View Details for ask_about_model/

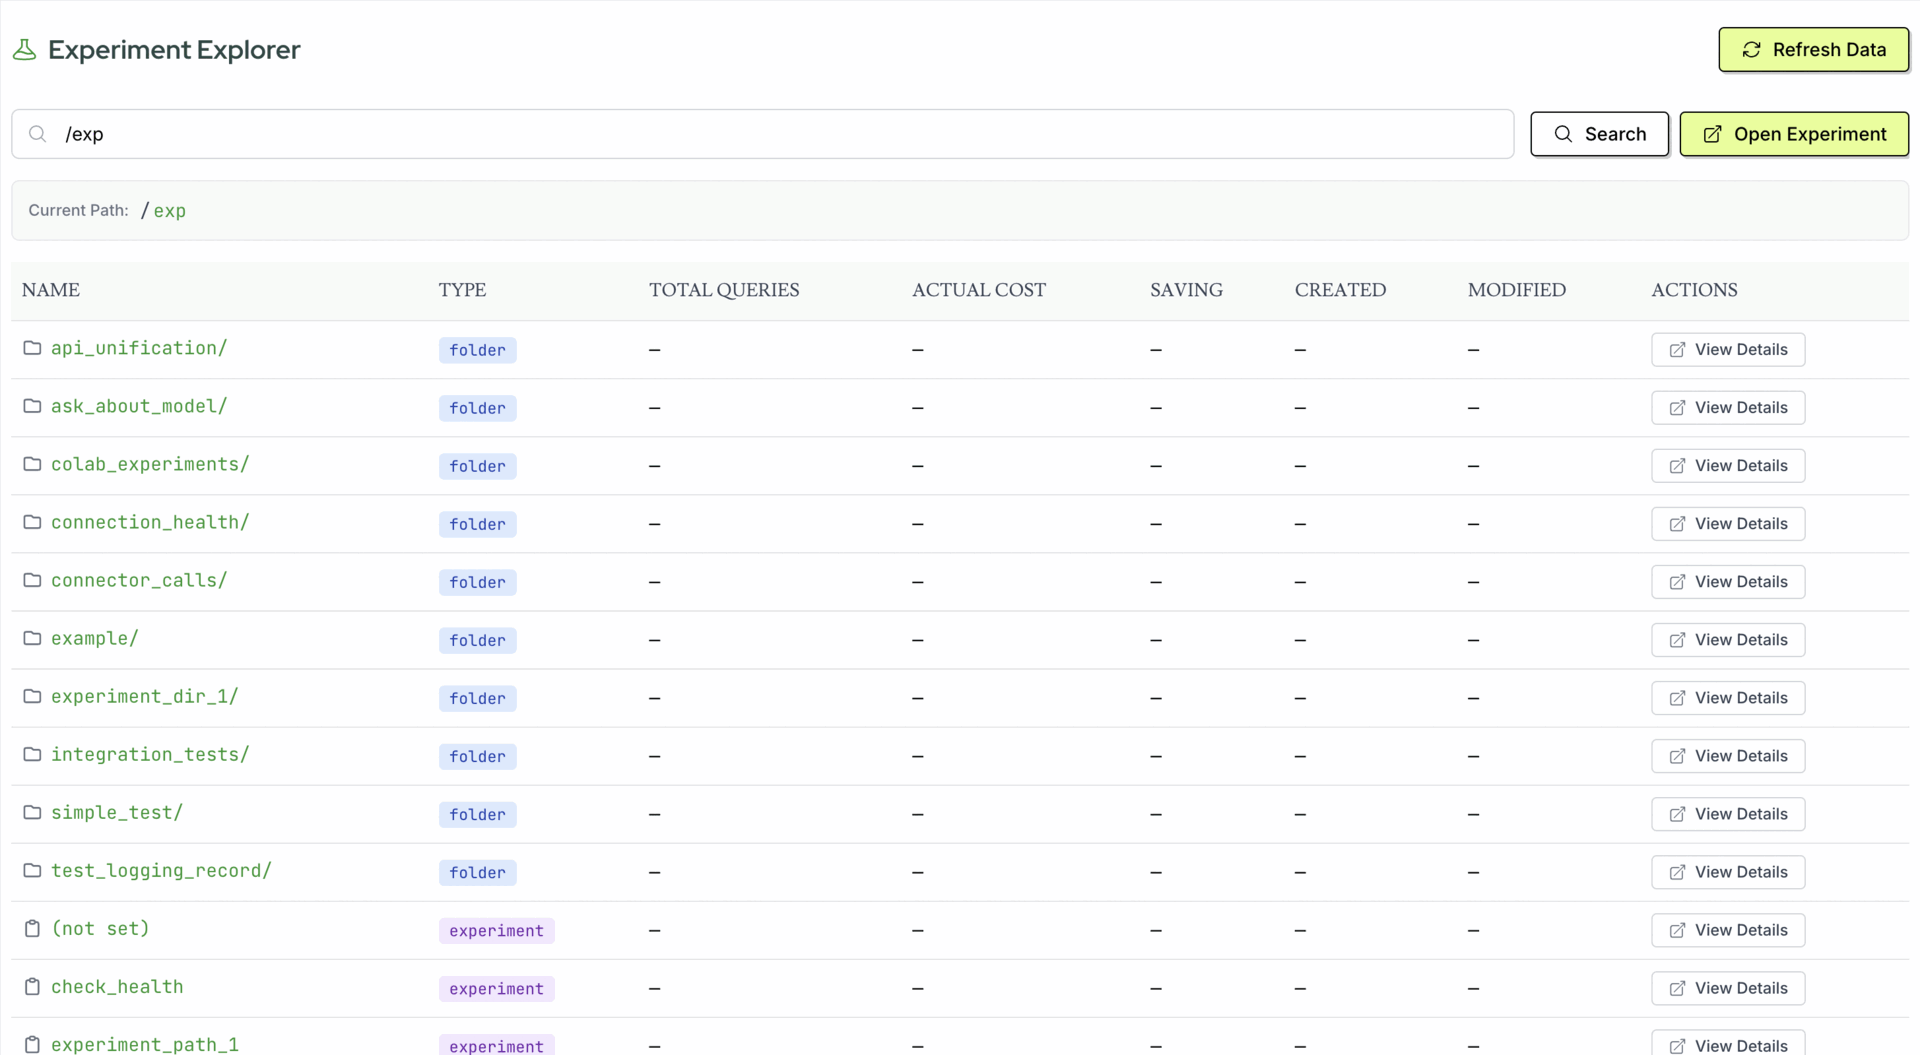tap(1728, 408)
